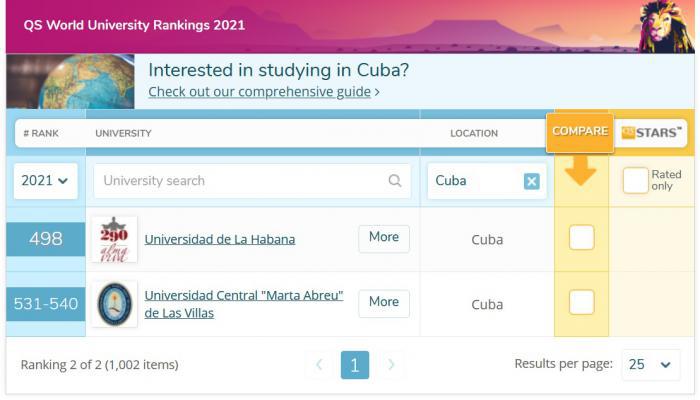Go to previous results page arrow

(319, 365)
